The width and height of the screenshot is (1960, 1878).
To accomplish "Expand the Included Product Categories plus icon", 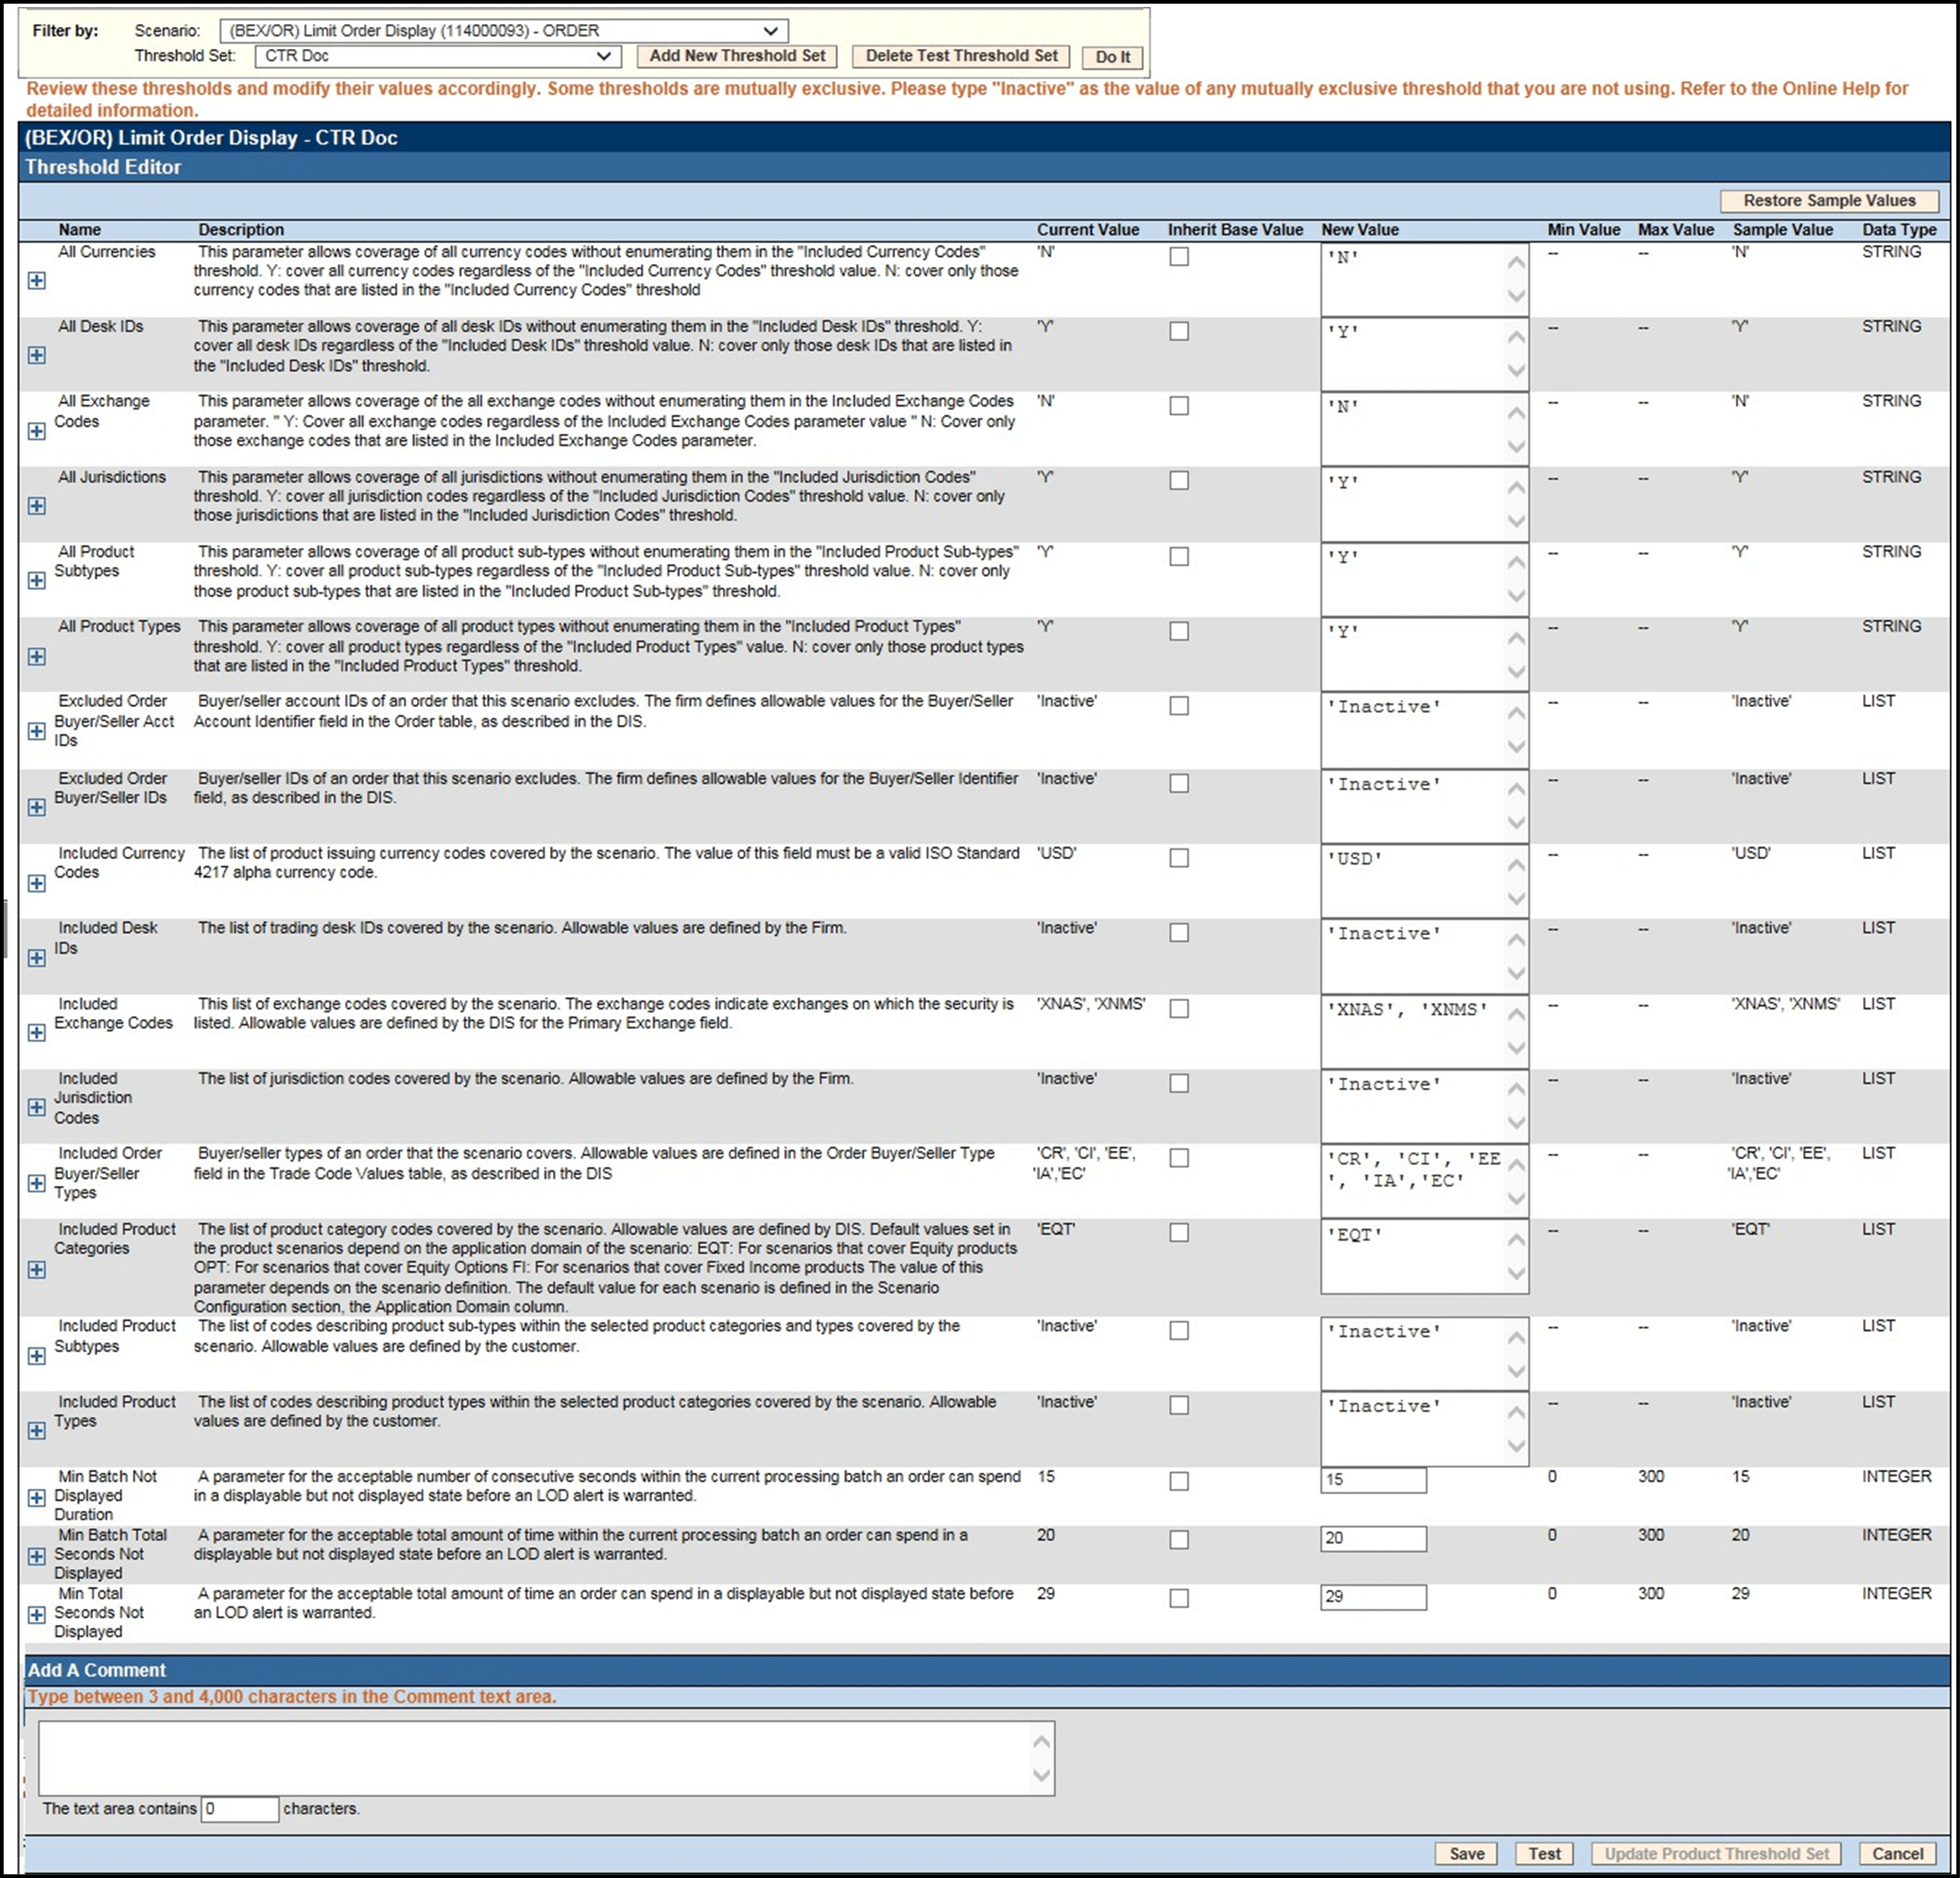I will 37,1269.
